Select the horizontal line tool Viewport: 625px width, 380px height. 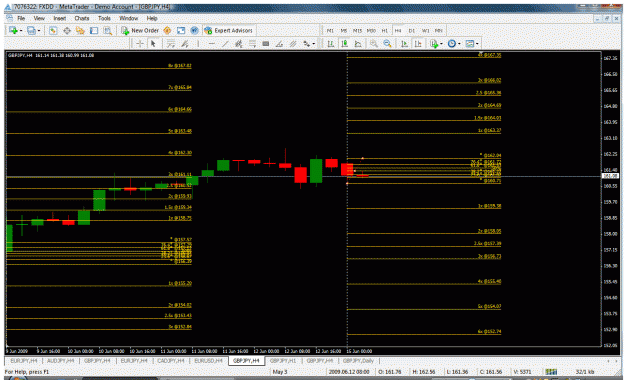point(212,44)
